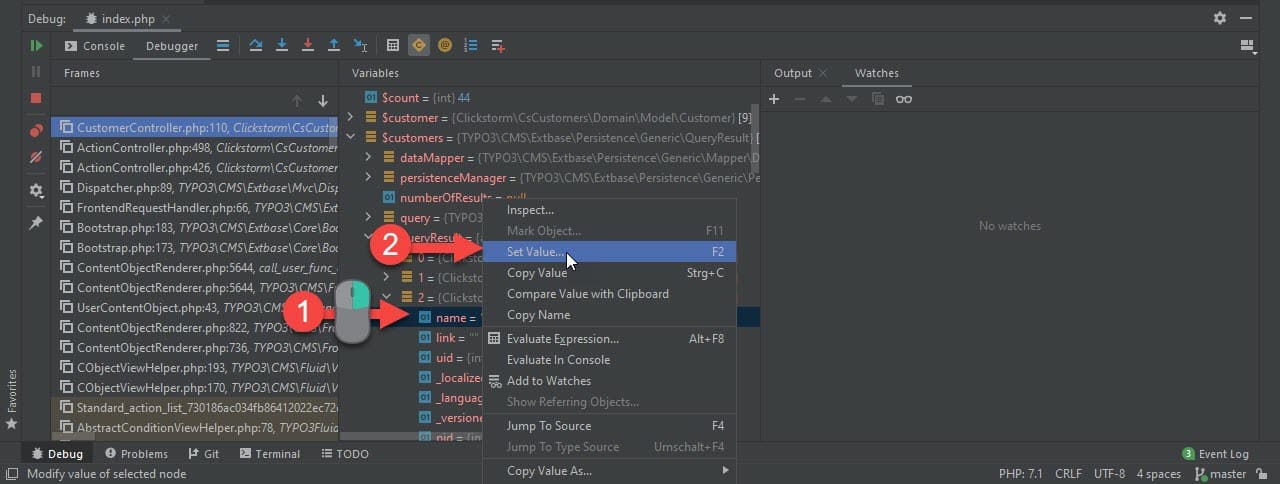Viewport: 1280px width, 484px height.
Task: Expand array element 1 node
Action: coord(386,277)
